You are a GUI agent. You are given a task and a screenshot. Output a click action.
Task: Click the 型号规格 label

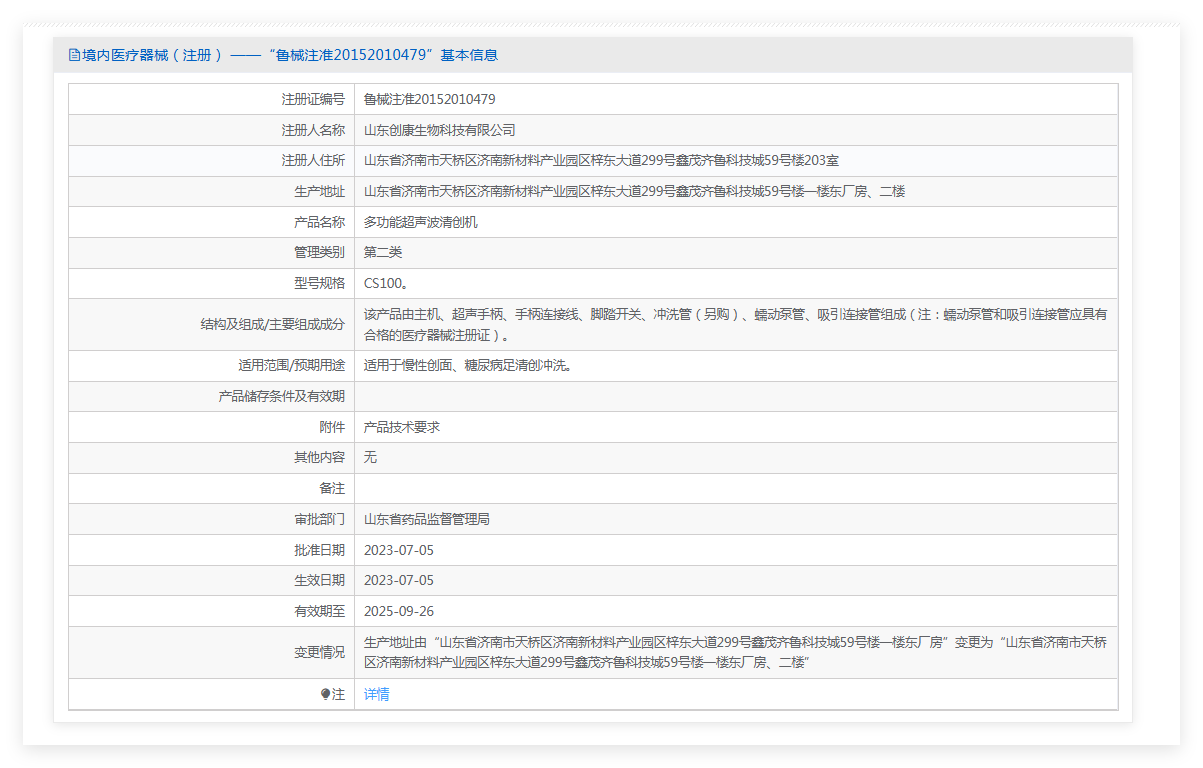[319, 283]
